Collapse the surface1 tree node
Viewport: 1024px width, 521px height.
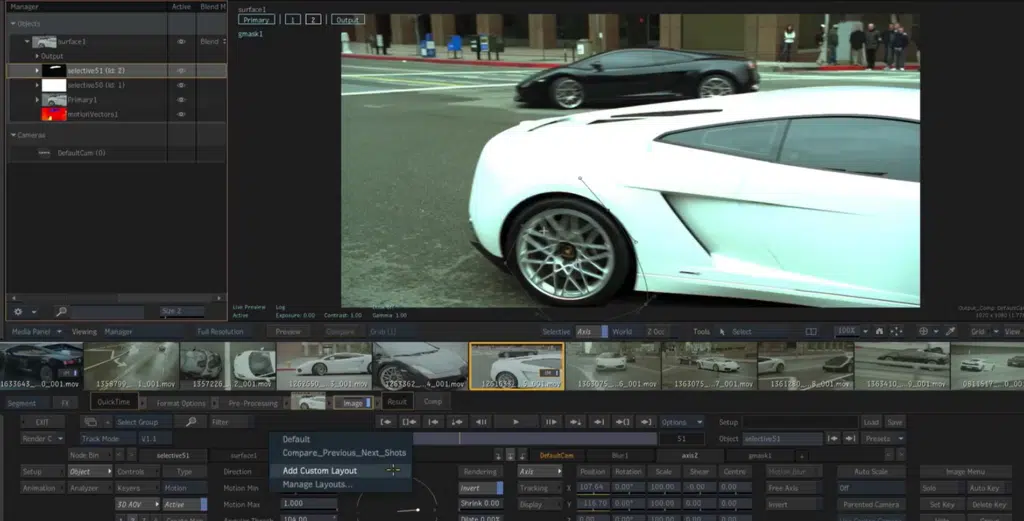27,42
